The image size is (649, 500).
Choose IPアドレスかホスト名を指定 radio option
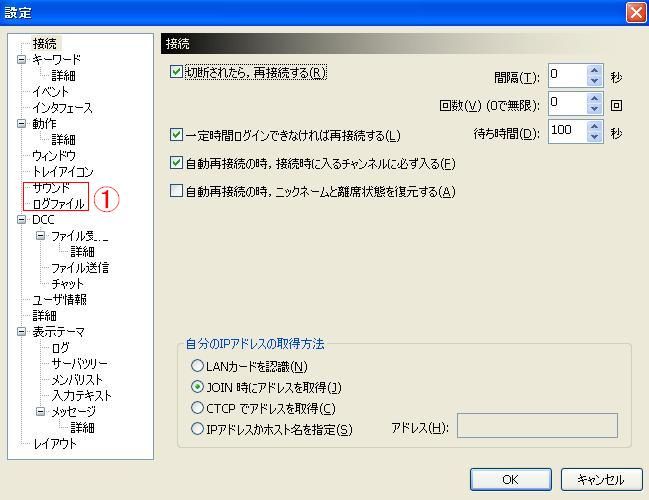point(197,429)
